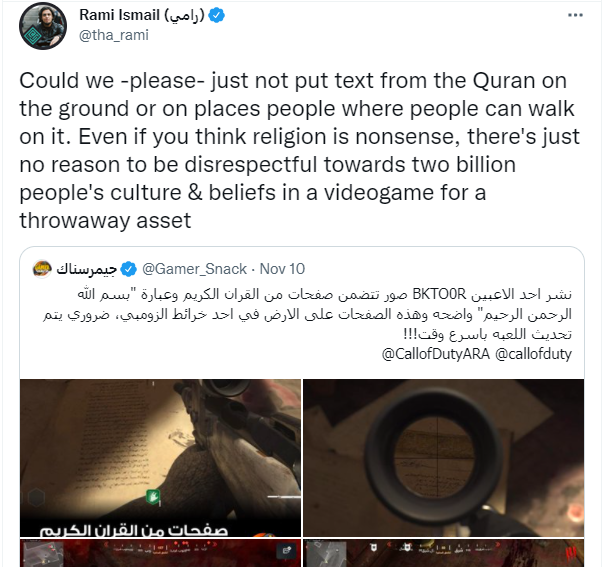
Task: Click the green hand icon in first game image
Action: point(153,496)
